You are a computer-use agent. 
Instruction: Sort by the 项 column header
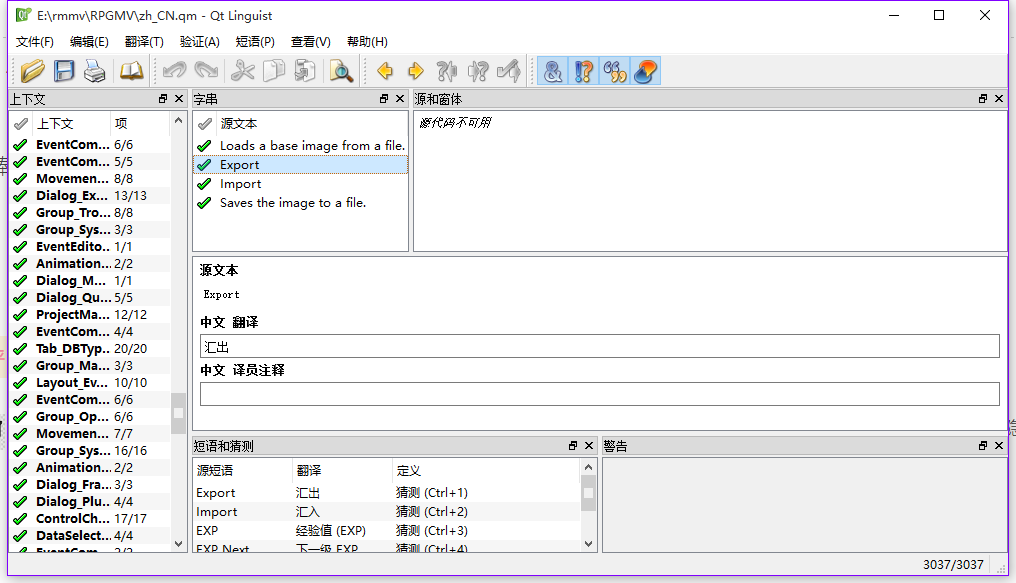140,123
